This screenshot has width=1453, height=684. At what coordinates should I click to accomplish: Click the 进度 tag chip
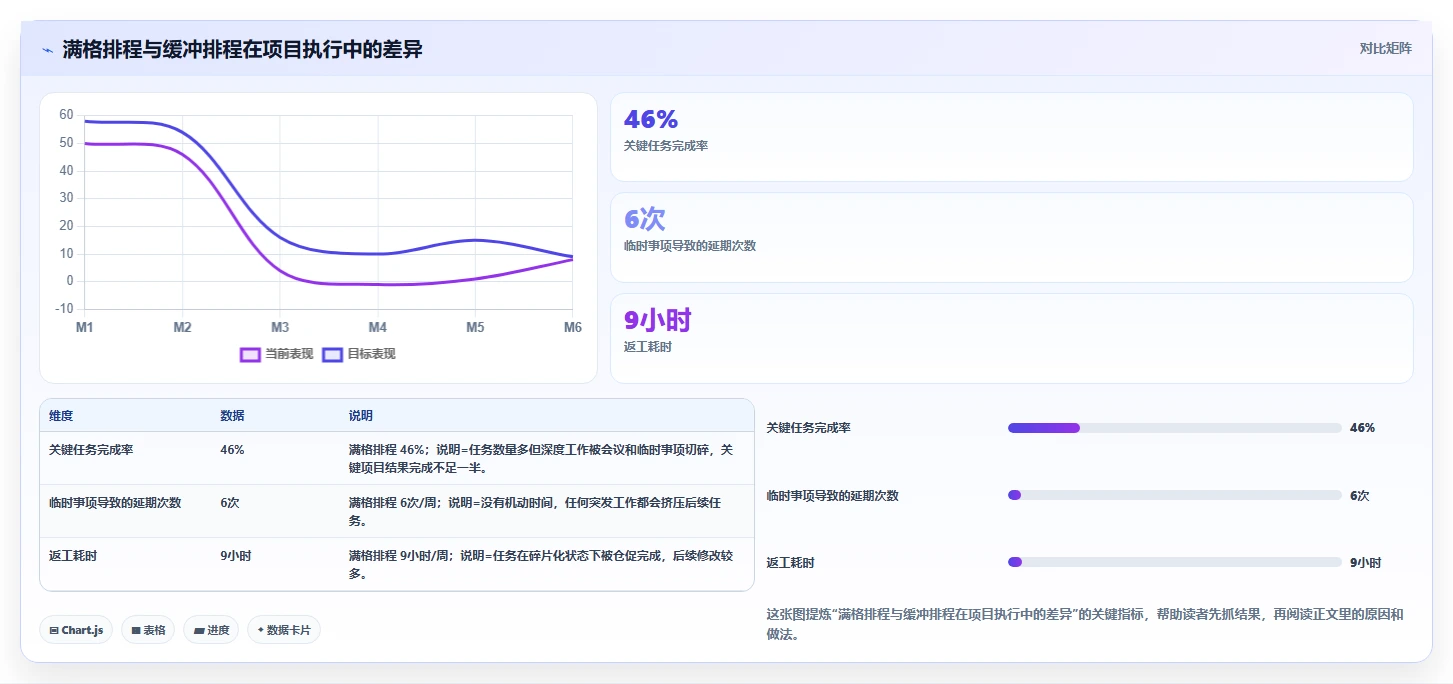click(x=211, y=630)
